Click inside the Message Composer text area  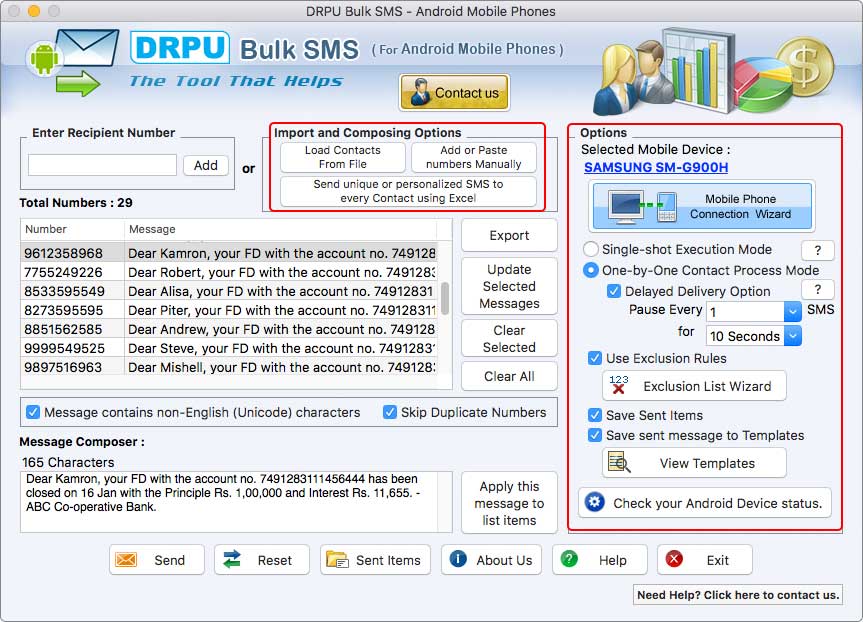[230, 501]
